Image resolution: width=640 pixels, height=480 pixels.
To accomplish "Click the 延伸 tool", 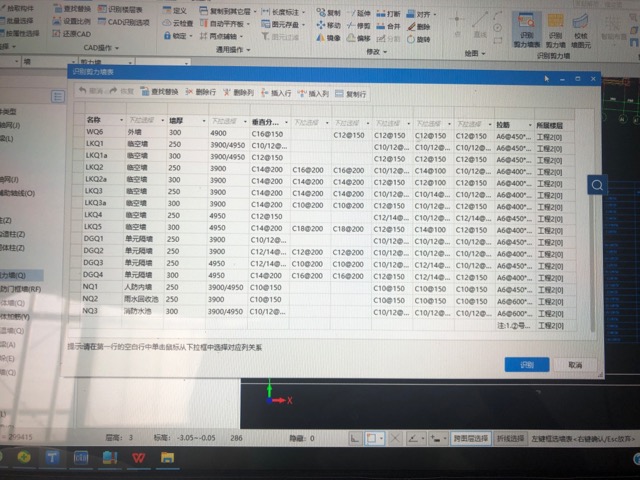I will [359, 13].
